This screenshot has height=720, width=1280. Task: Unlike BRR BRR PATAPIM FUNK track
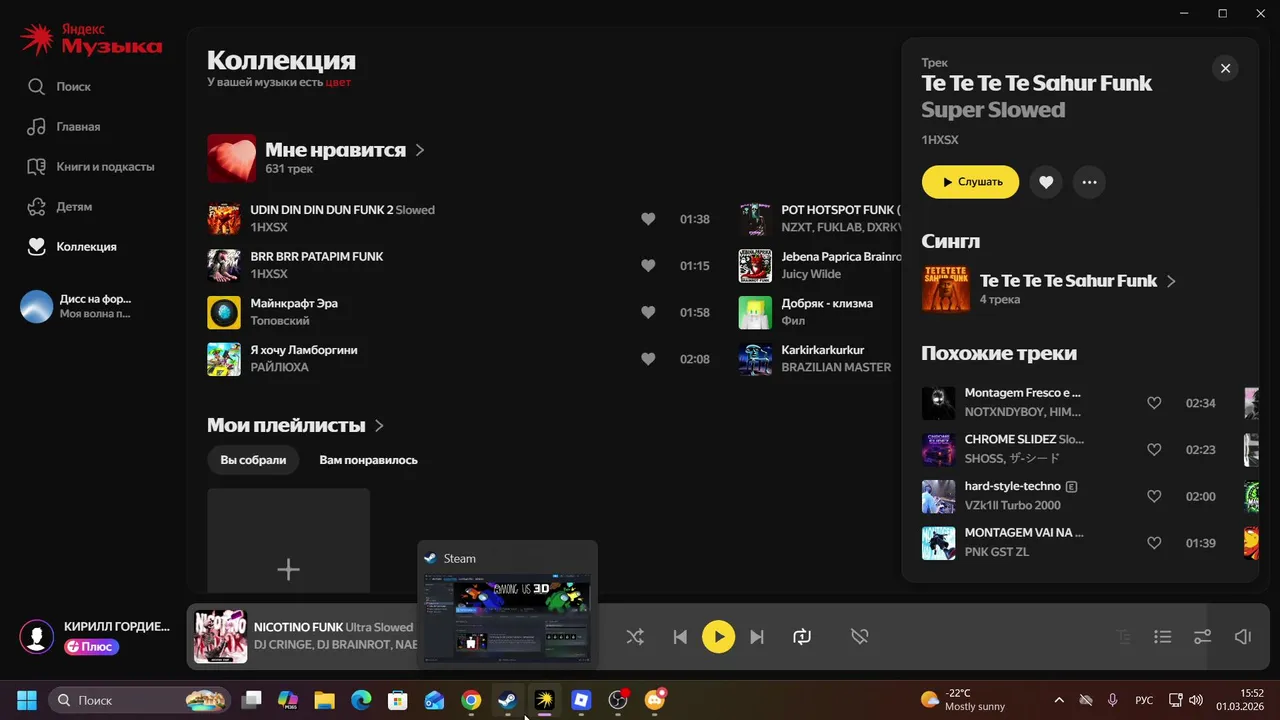648,266
